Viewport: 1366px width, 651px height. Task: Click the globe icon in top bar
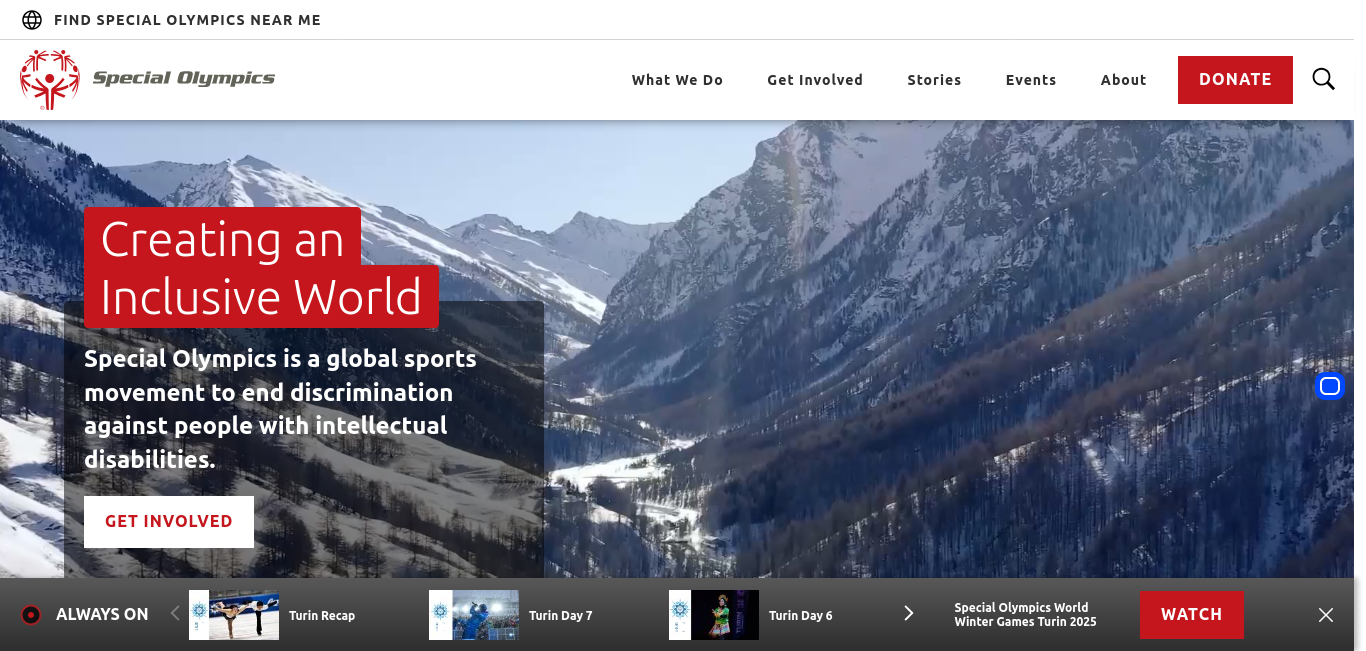point(32,20)
